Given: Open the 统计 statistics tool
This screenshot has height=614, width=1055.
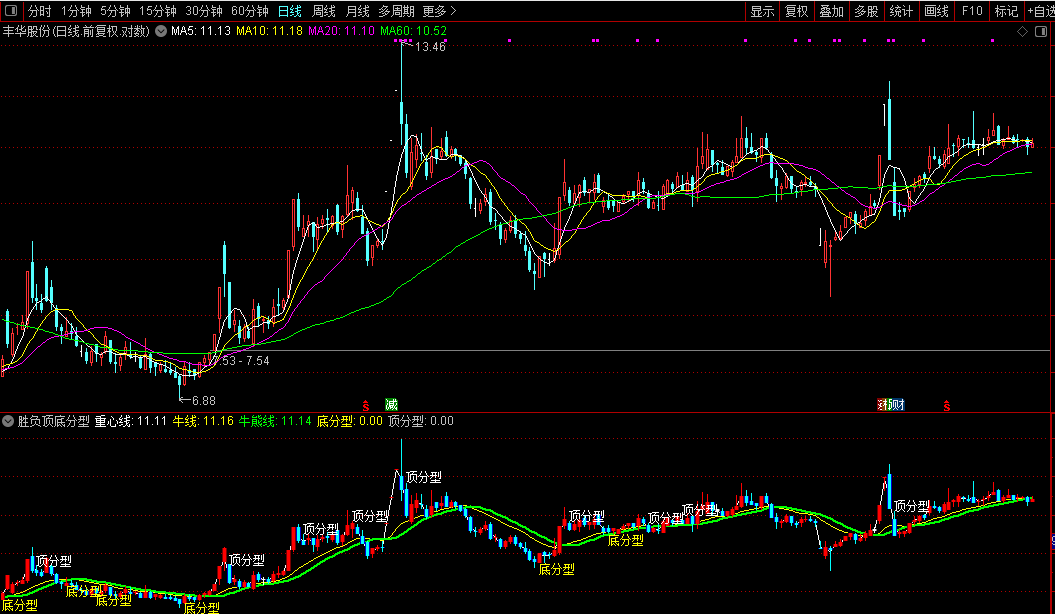Looking at the screenshot, I should coord(902,11).
